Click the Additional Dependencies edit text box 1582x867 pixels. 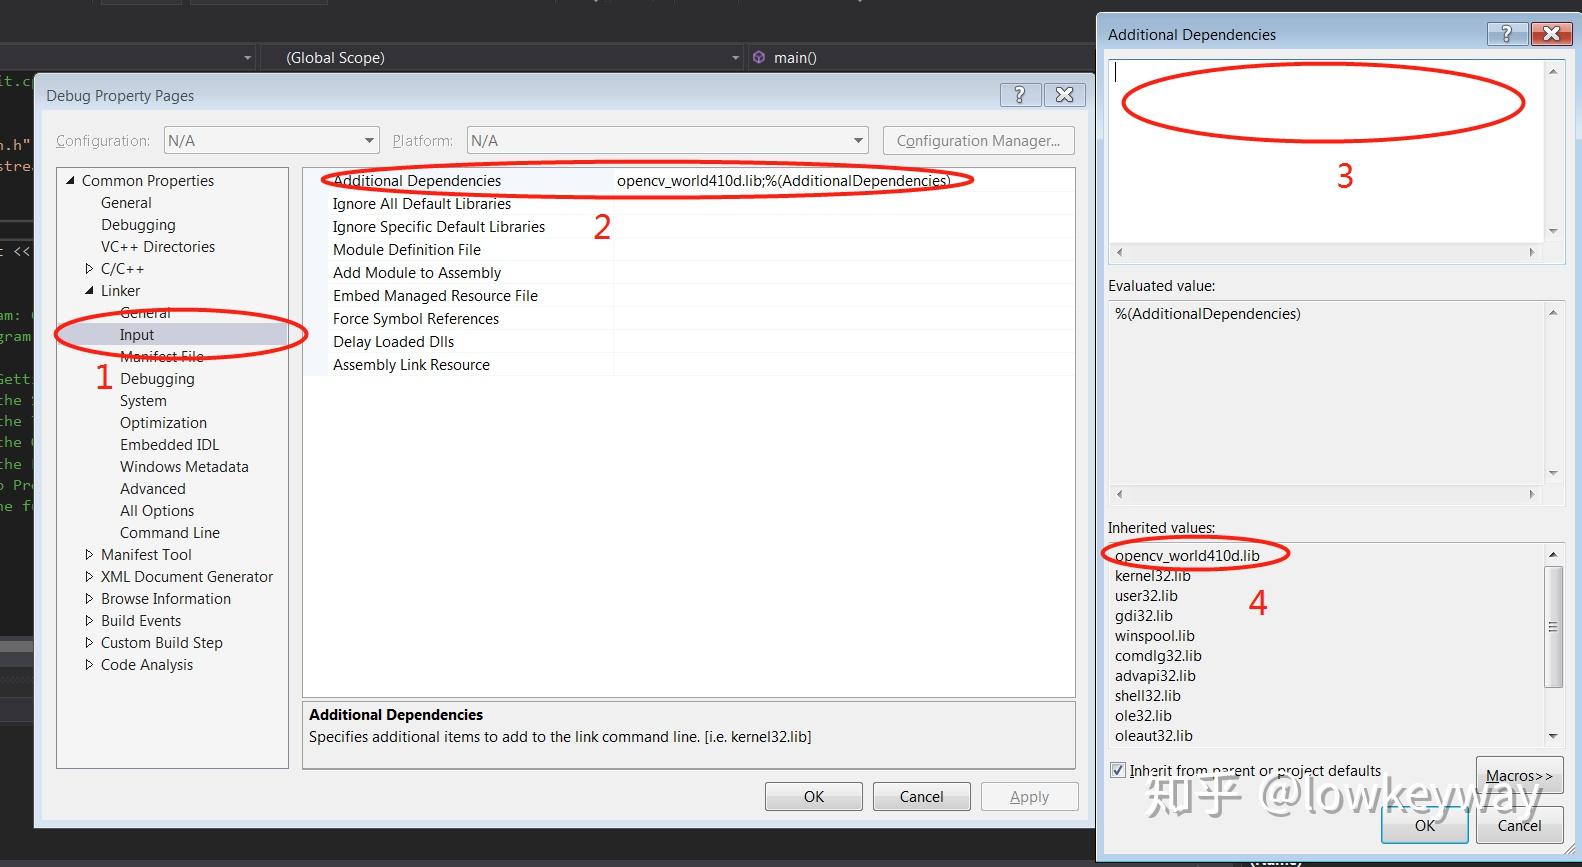1326,151
